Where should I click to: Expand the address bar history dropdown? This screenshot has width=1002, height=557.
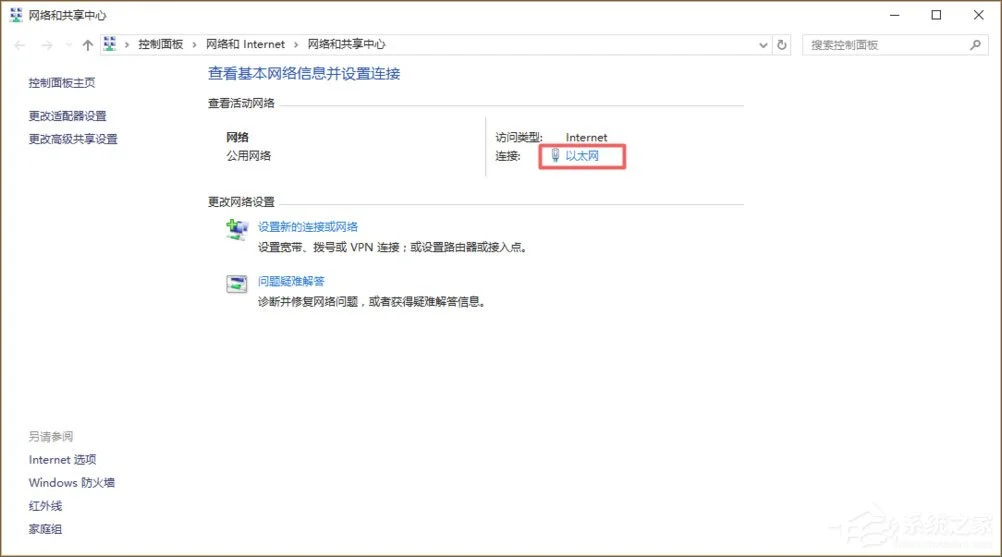coord(763,45)
